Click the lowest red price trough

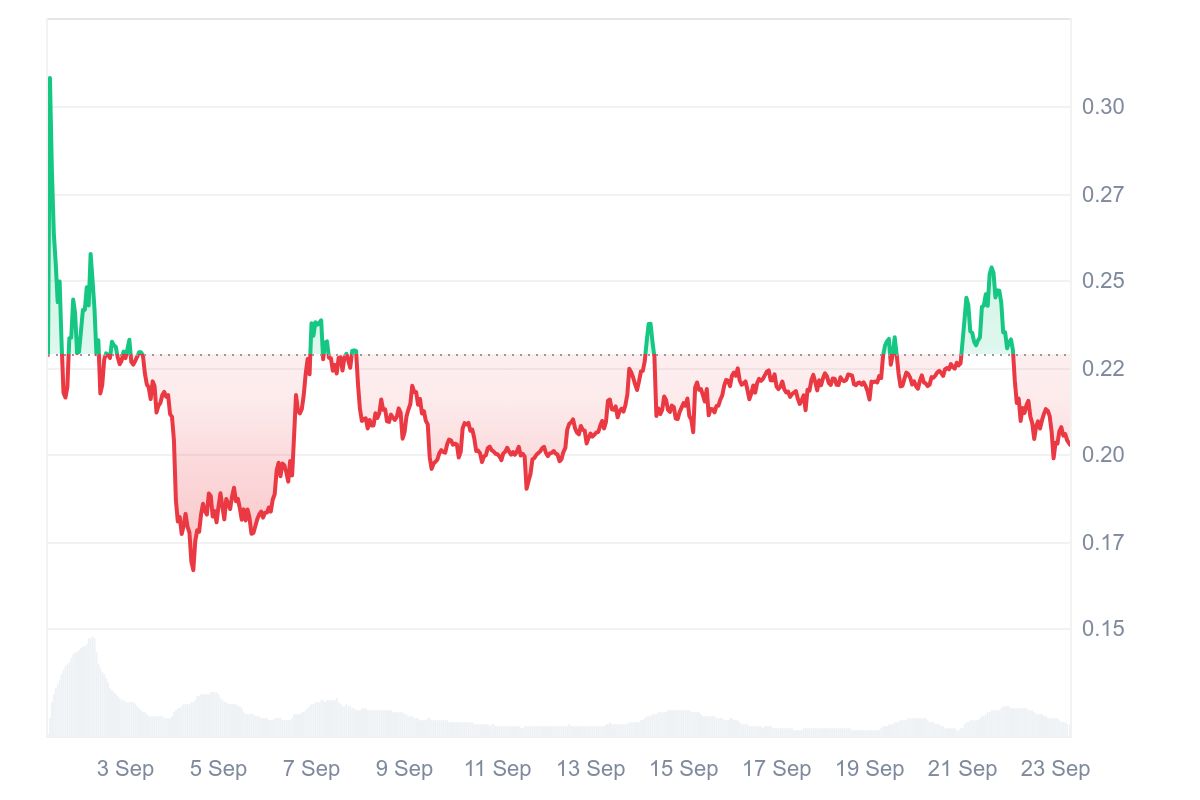click(193, 570)
